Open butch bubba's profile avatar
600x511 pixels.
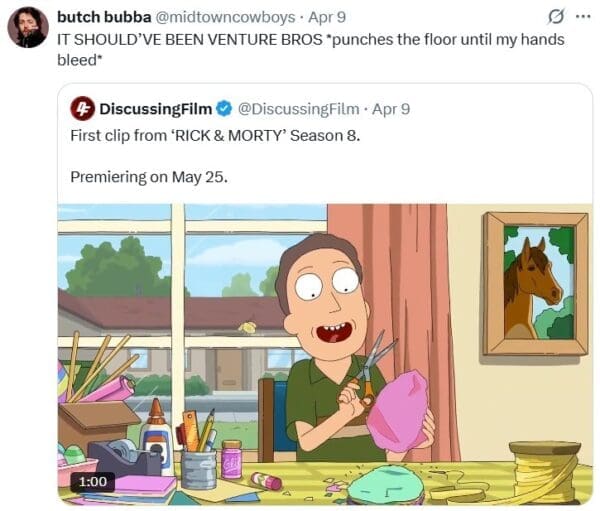pos(28,27)
